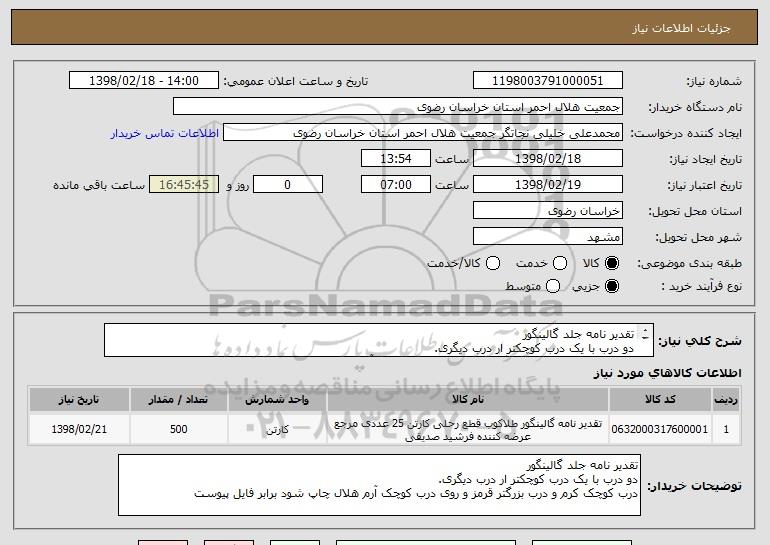Click the ساعت باقی مانده label
Viewport: 770px width, 545px height.
99,185
